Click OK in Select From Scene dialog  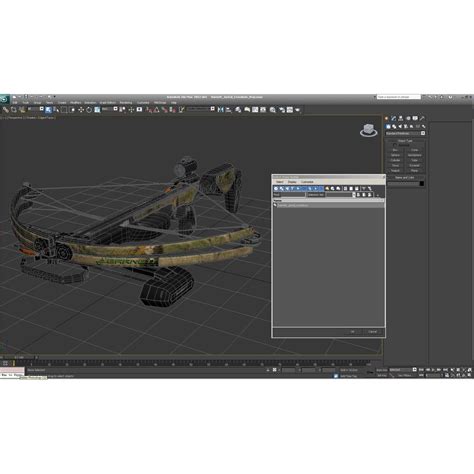point(352,332)
